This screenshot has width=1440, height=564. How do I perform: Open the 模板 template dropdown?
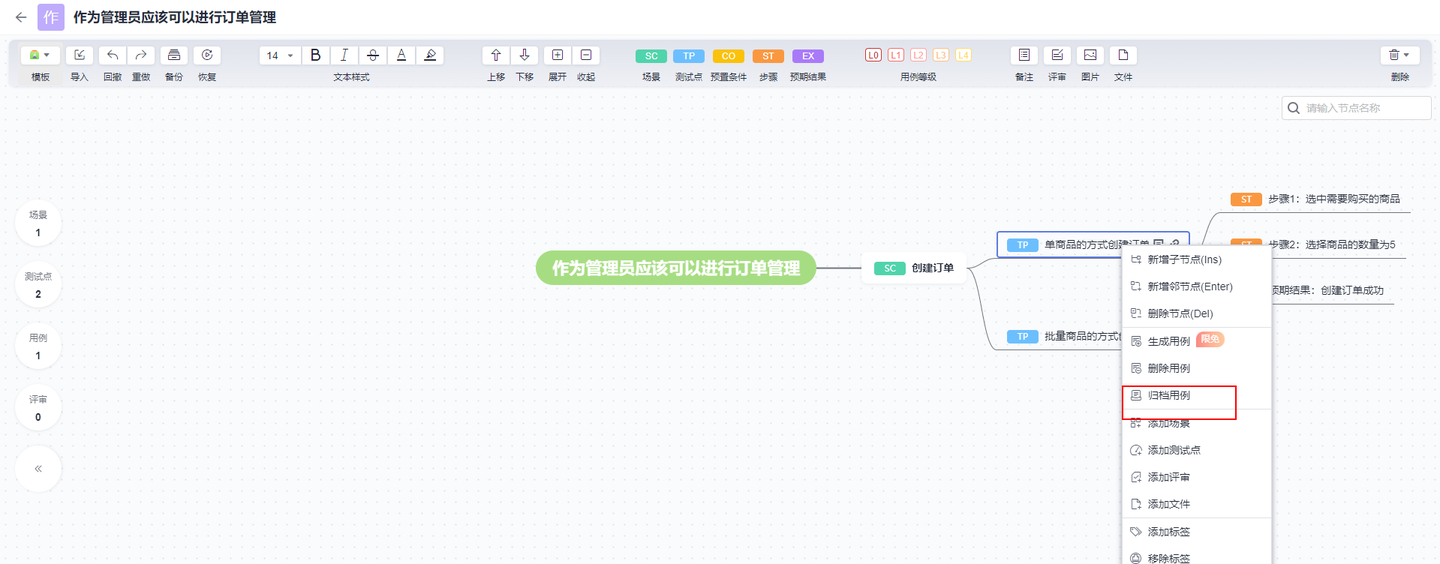tap(40, 55)
